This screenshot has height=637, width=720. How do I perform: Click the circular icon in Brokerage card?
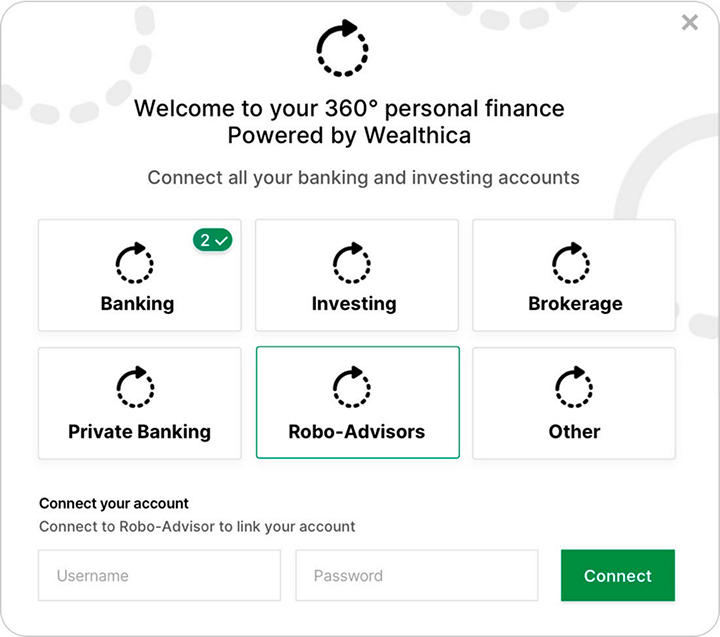(x=572, y=264)
